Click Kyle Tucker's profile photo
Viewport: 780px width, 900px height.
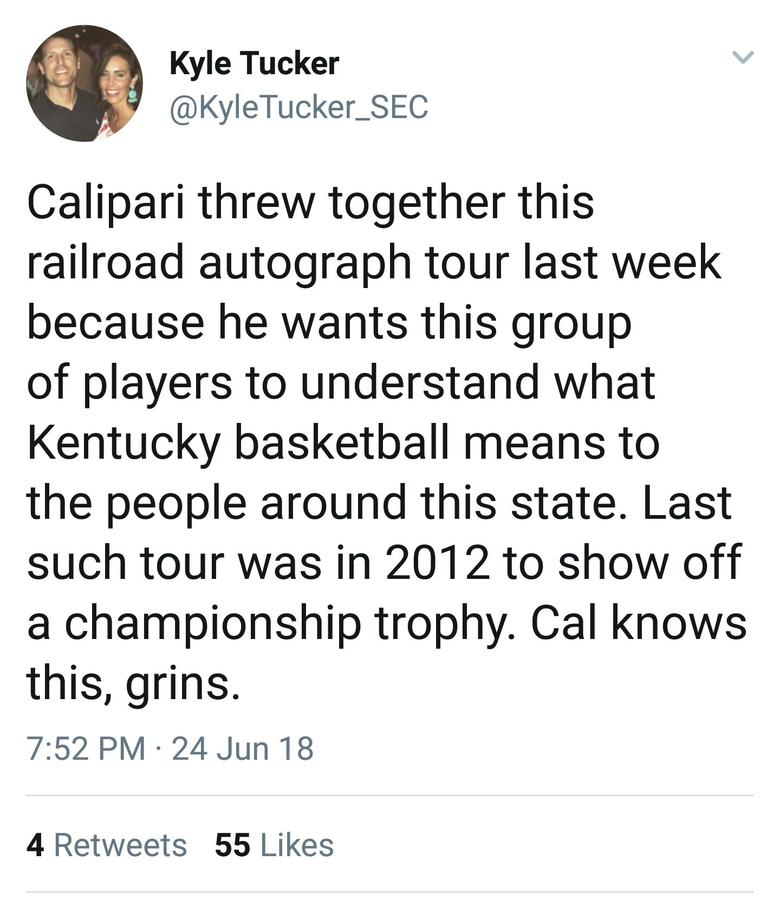tap(84, 84)
